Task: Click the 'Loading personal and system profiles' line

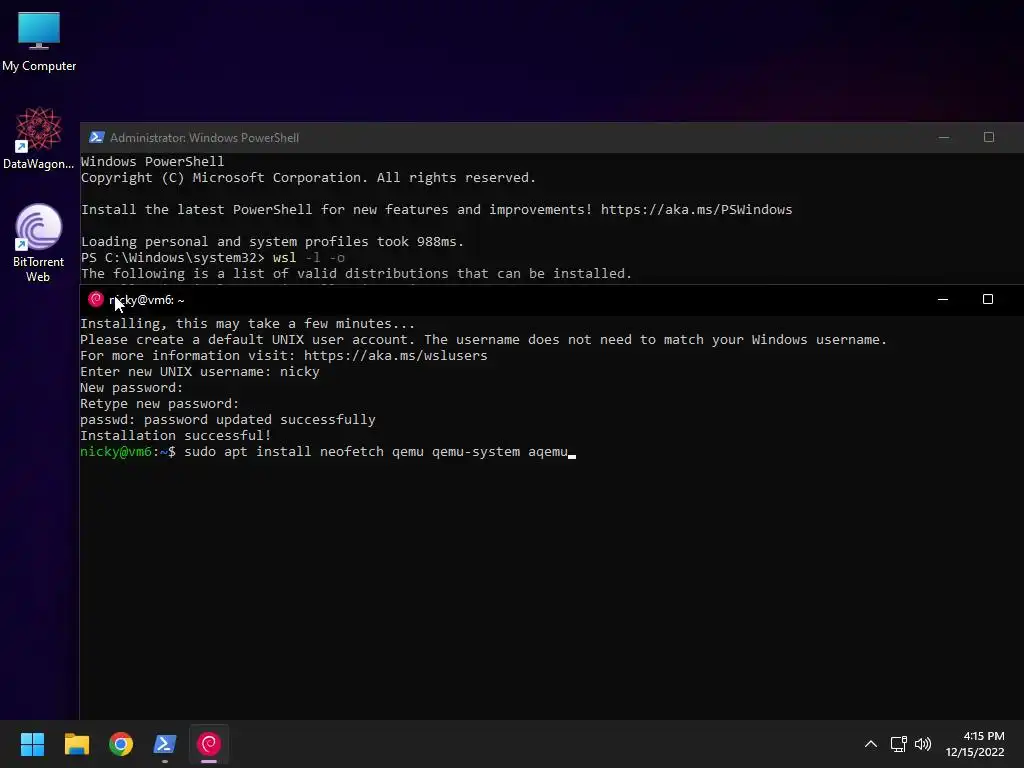Action: coord(272,242)
